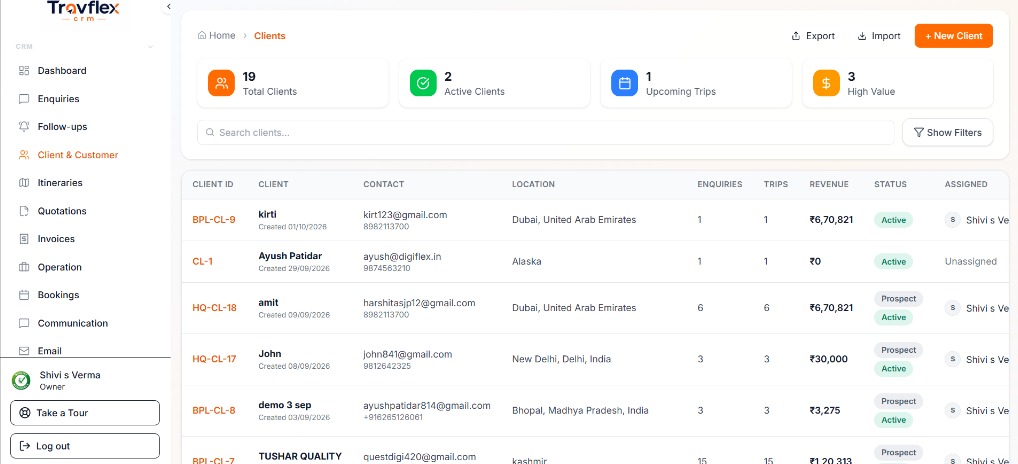
Task: Click Unassigned in Ayush Patidar's row
Action: [971, 262]
